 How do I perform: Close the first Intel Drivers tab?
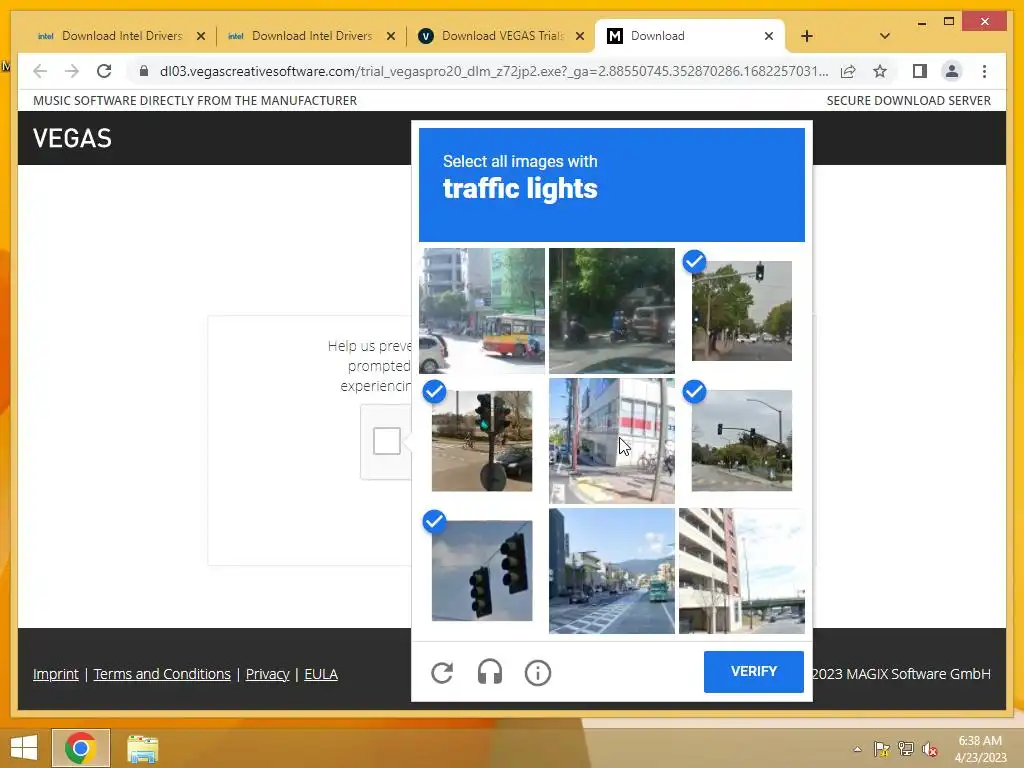(x=201, y=36)
